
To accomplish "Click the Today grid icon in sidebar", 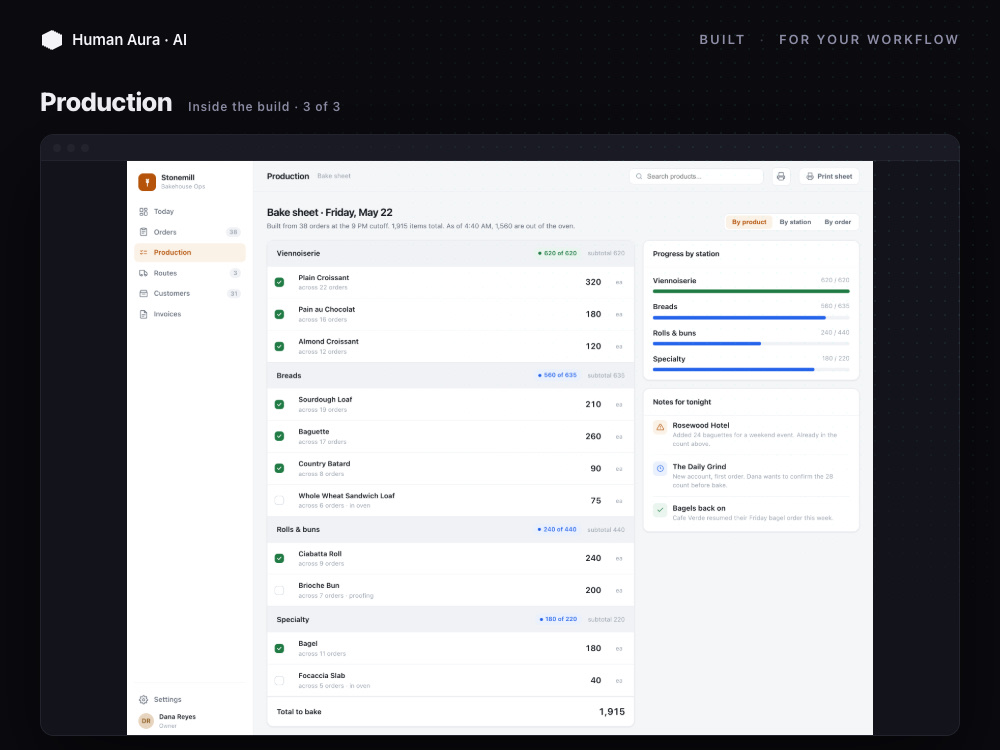I will (143, 212).
